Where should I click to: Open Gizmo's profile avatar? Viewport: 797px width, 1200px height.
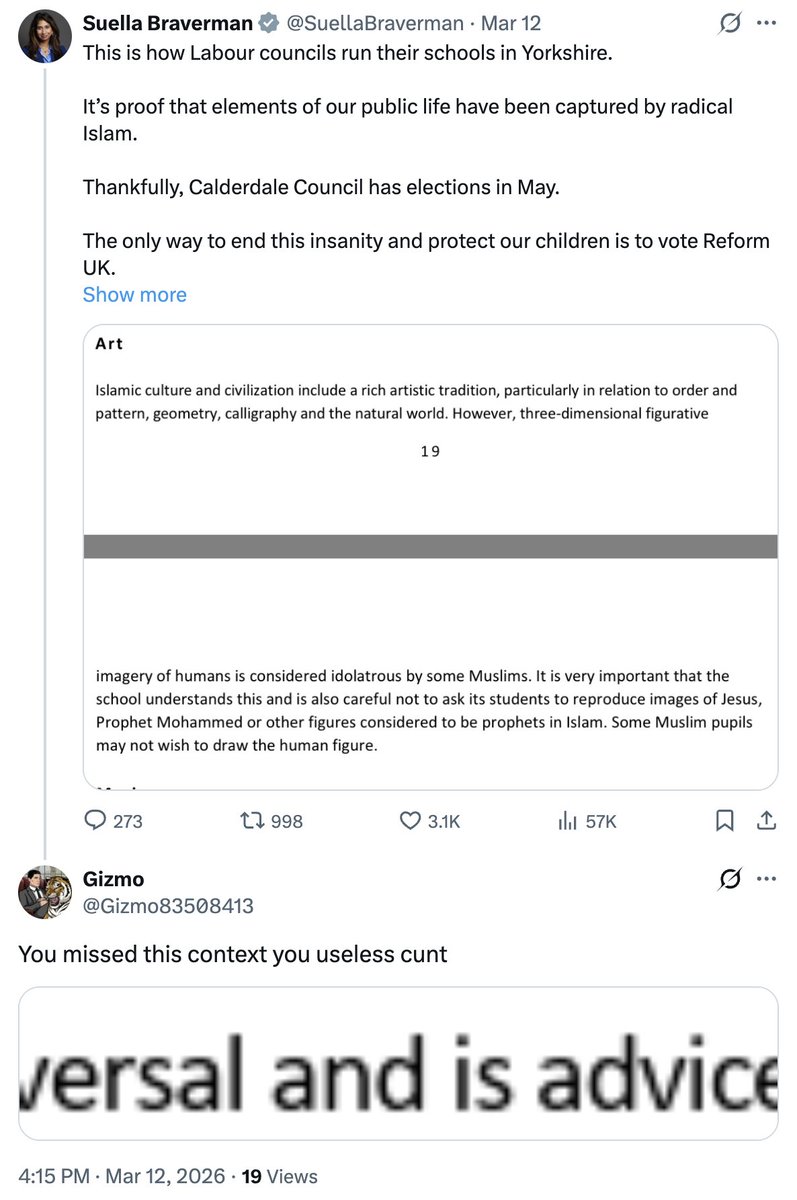point(43,892)
